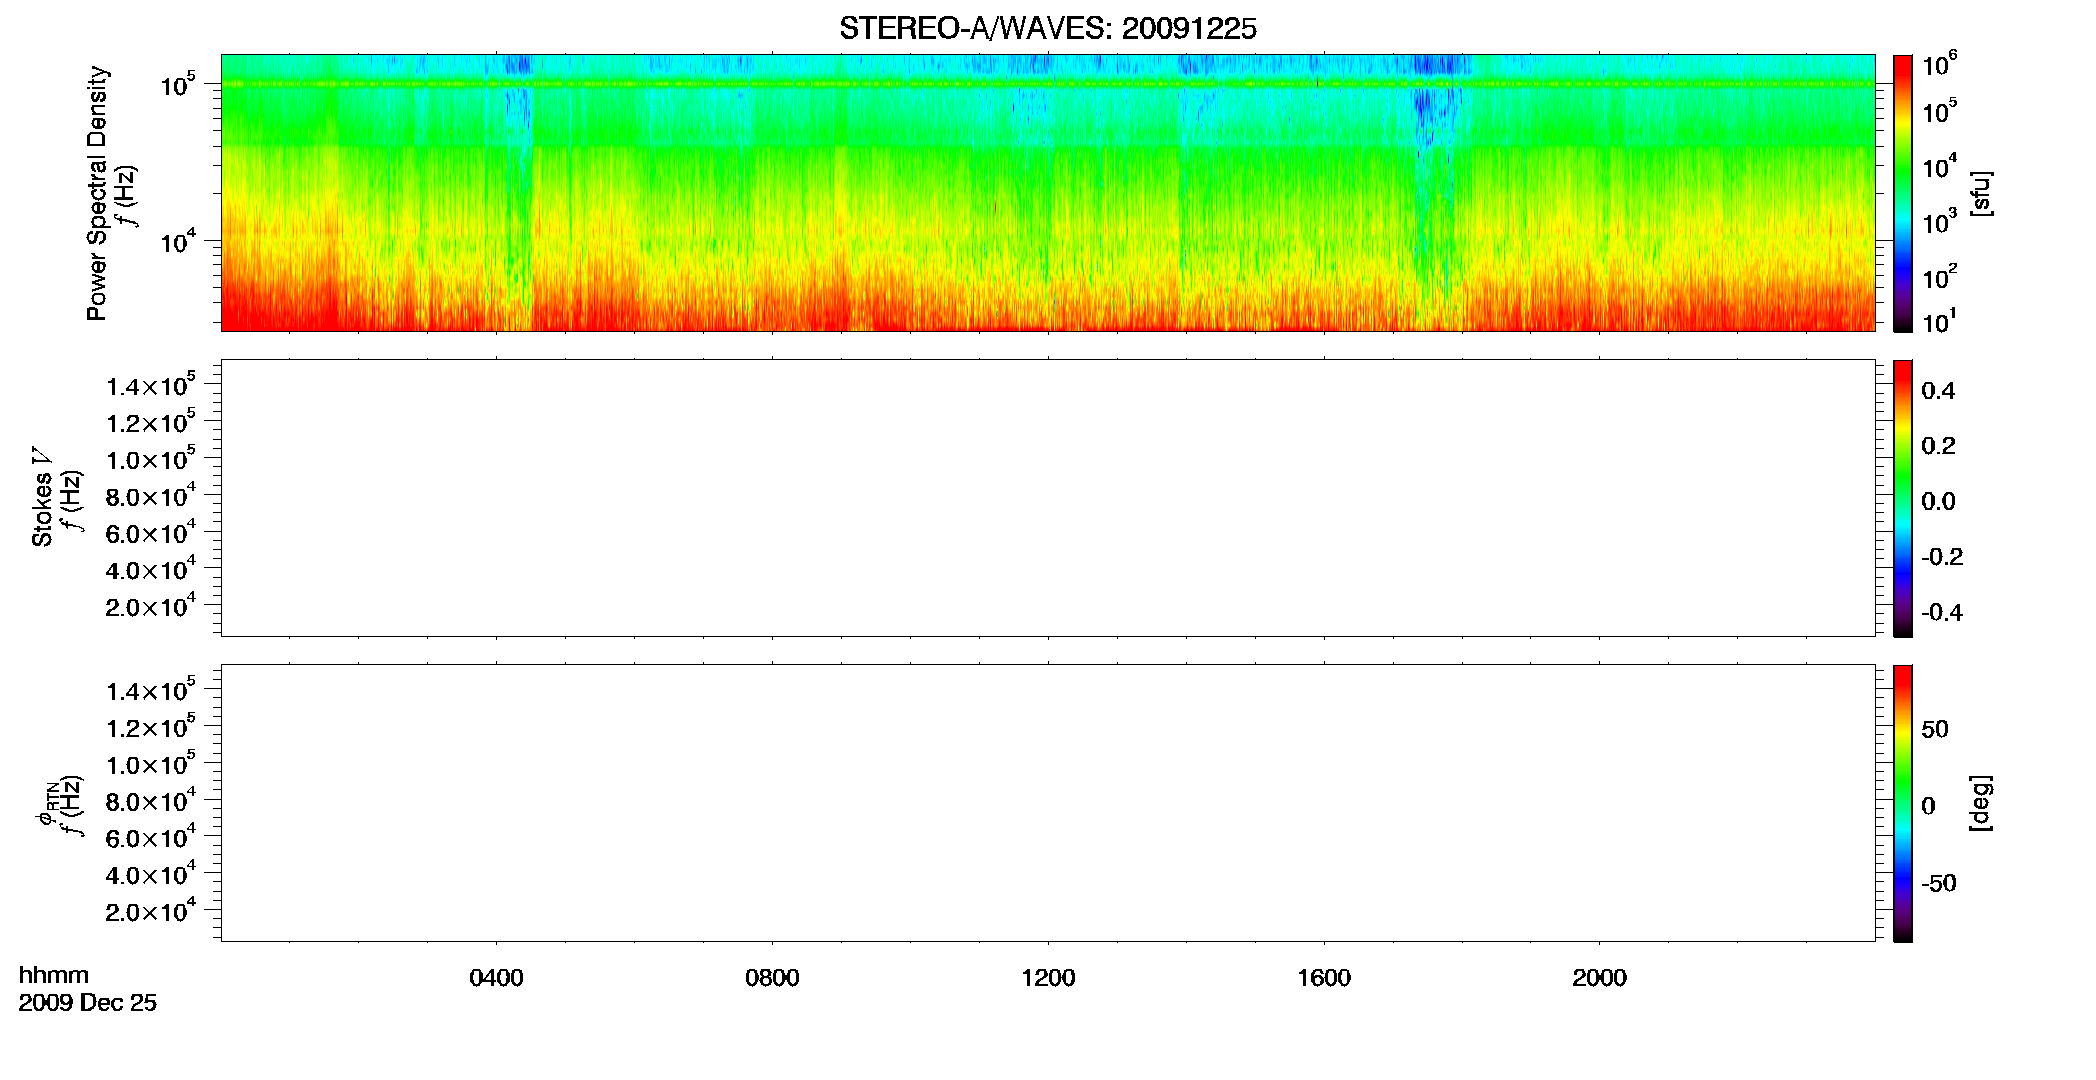
Task: Click the 50 label on degree color bar
Action: [1935, 729]
